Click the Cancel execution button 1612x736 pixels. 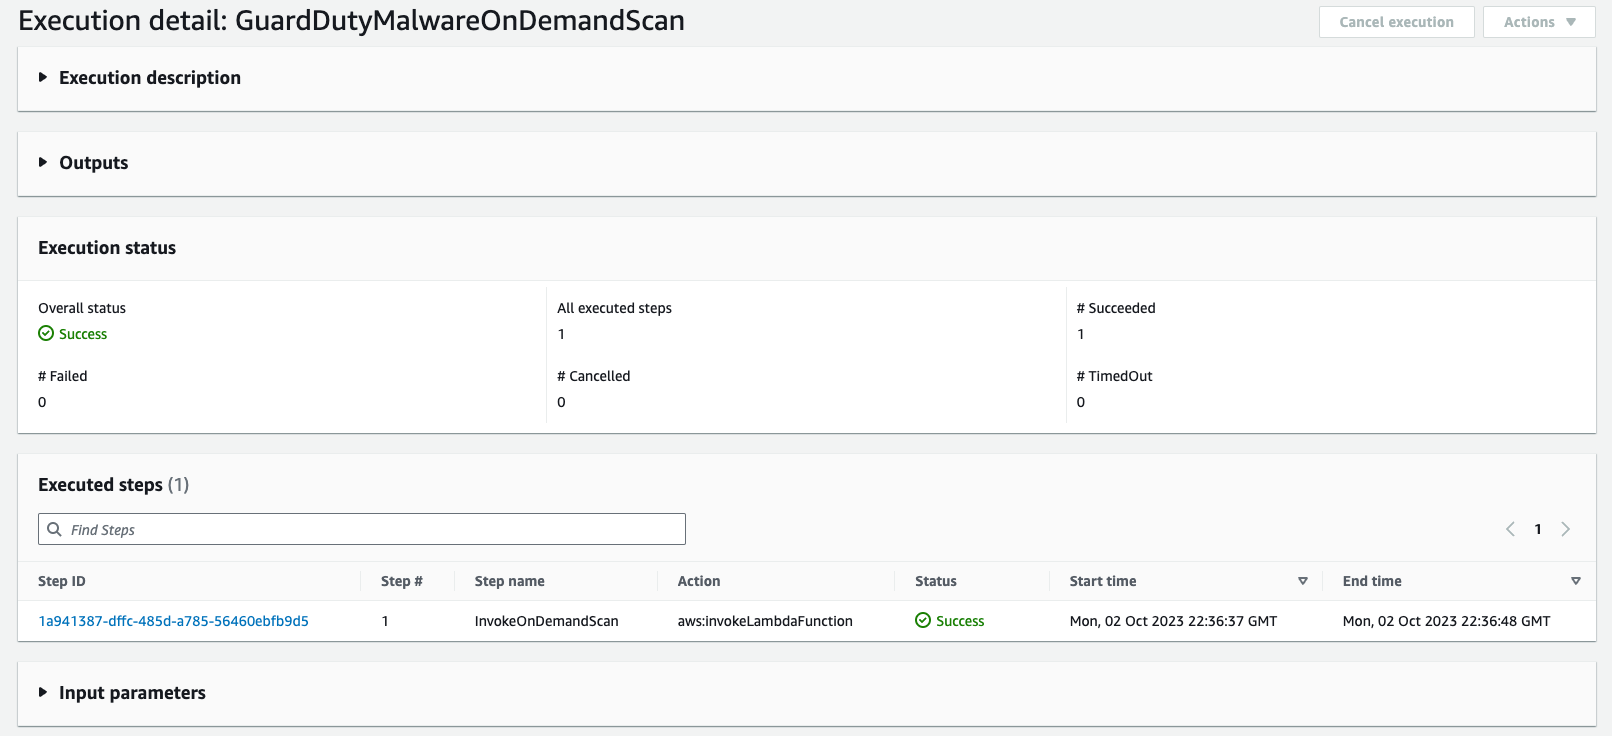coord(1396,22)
